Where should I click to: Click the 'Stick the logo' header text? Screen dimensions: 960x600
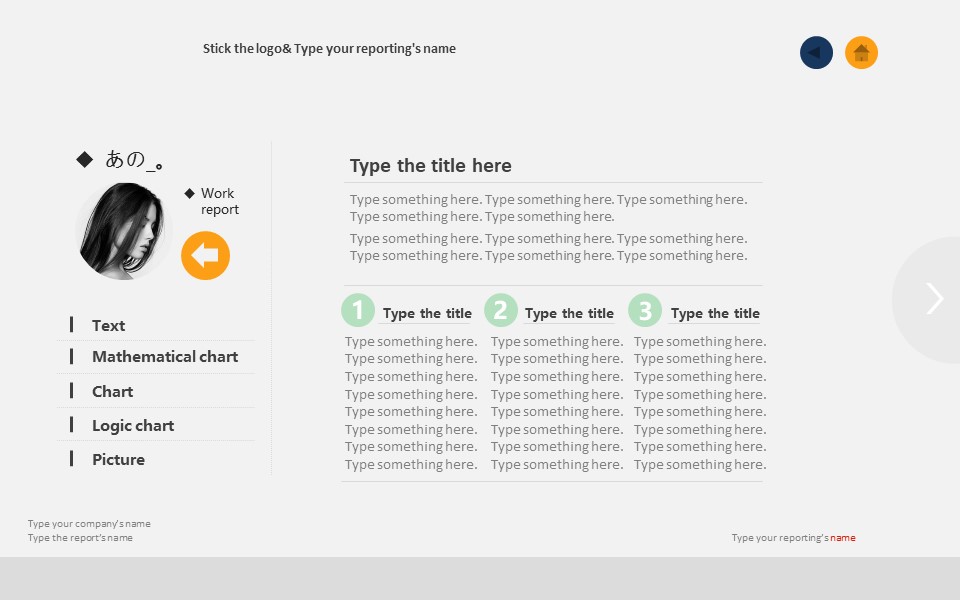tap(329, 49)
